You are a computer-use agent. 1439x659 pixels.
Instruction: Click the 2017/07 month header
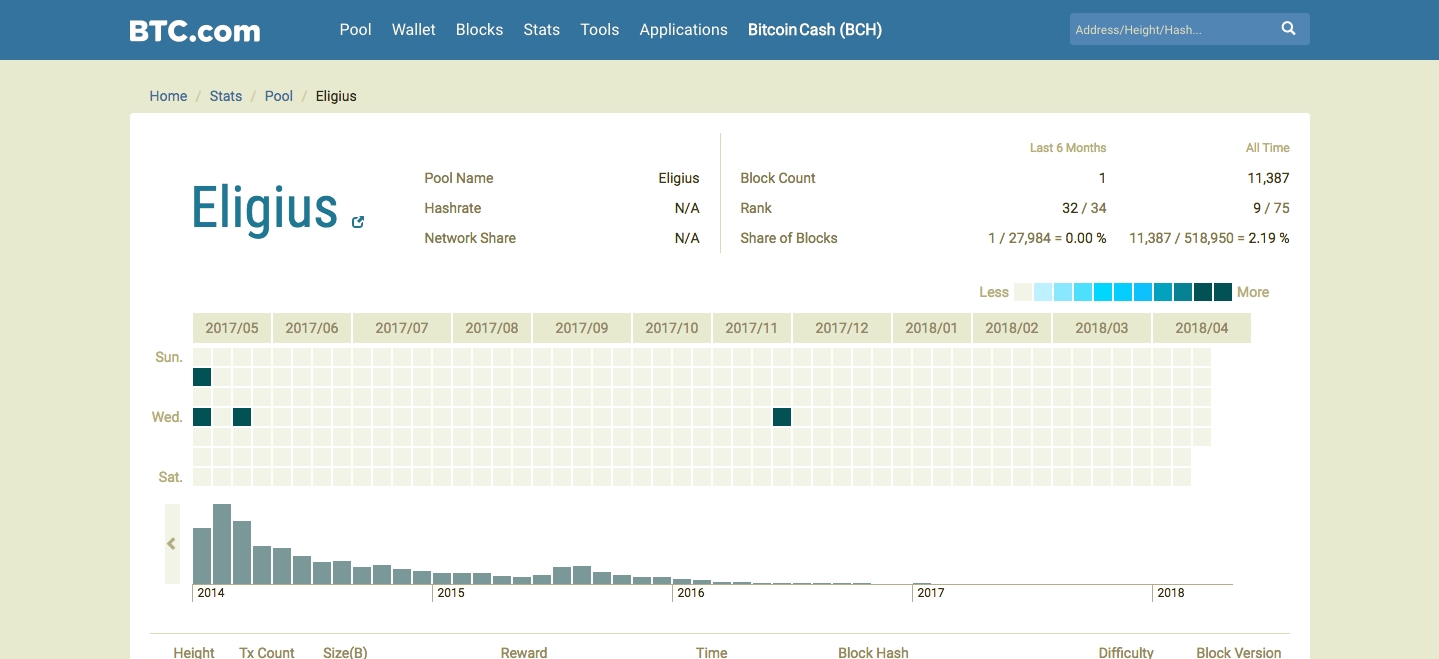point(402,328)
